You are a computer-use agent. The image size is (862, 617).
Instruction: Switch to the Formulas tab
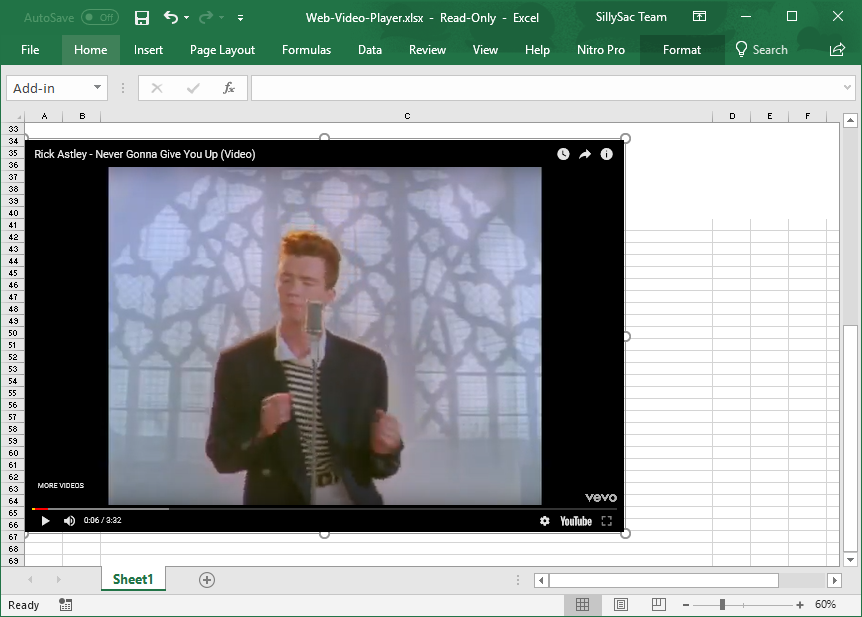point(306,50)
